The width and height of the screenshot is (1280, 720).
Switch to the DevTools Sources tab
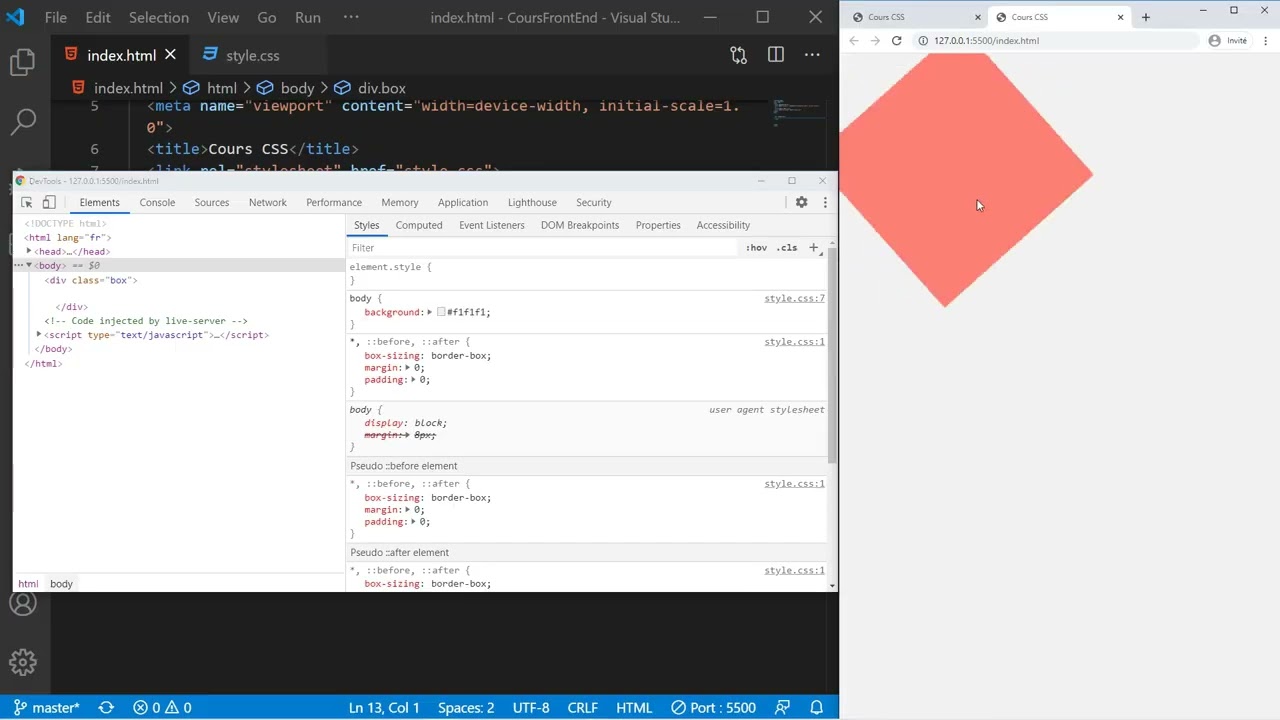pyautogui.click(x=212, y=202)
